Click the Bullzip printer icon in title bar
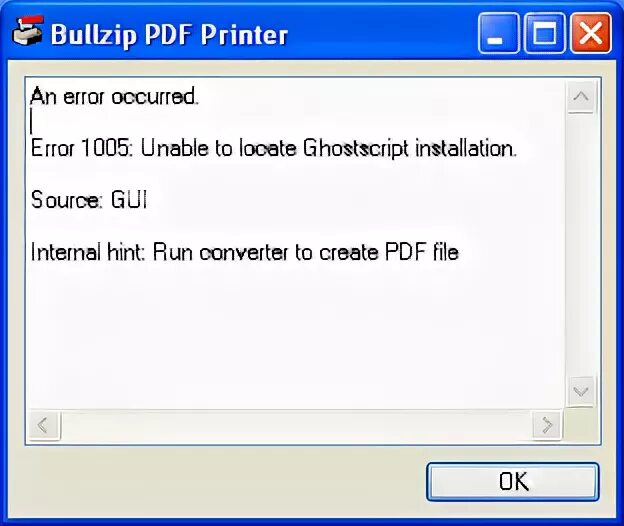The image size is (624, 526). (x=27, y=32)
